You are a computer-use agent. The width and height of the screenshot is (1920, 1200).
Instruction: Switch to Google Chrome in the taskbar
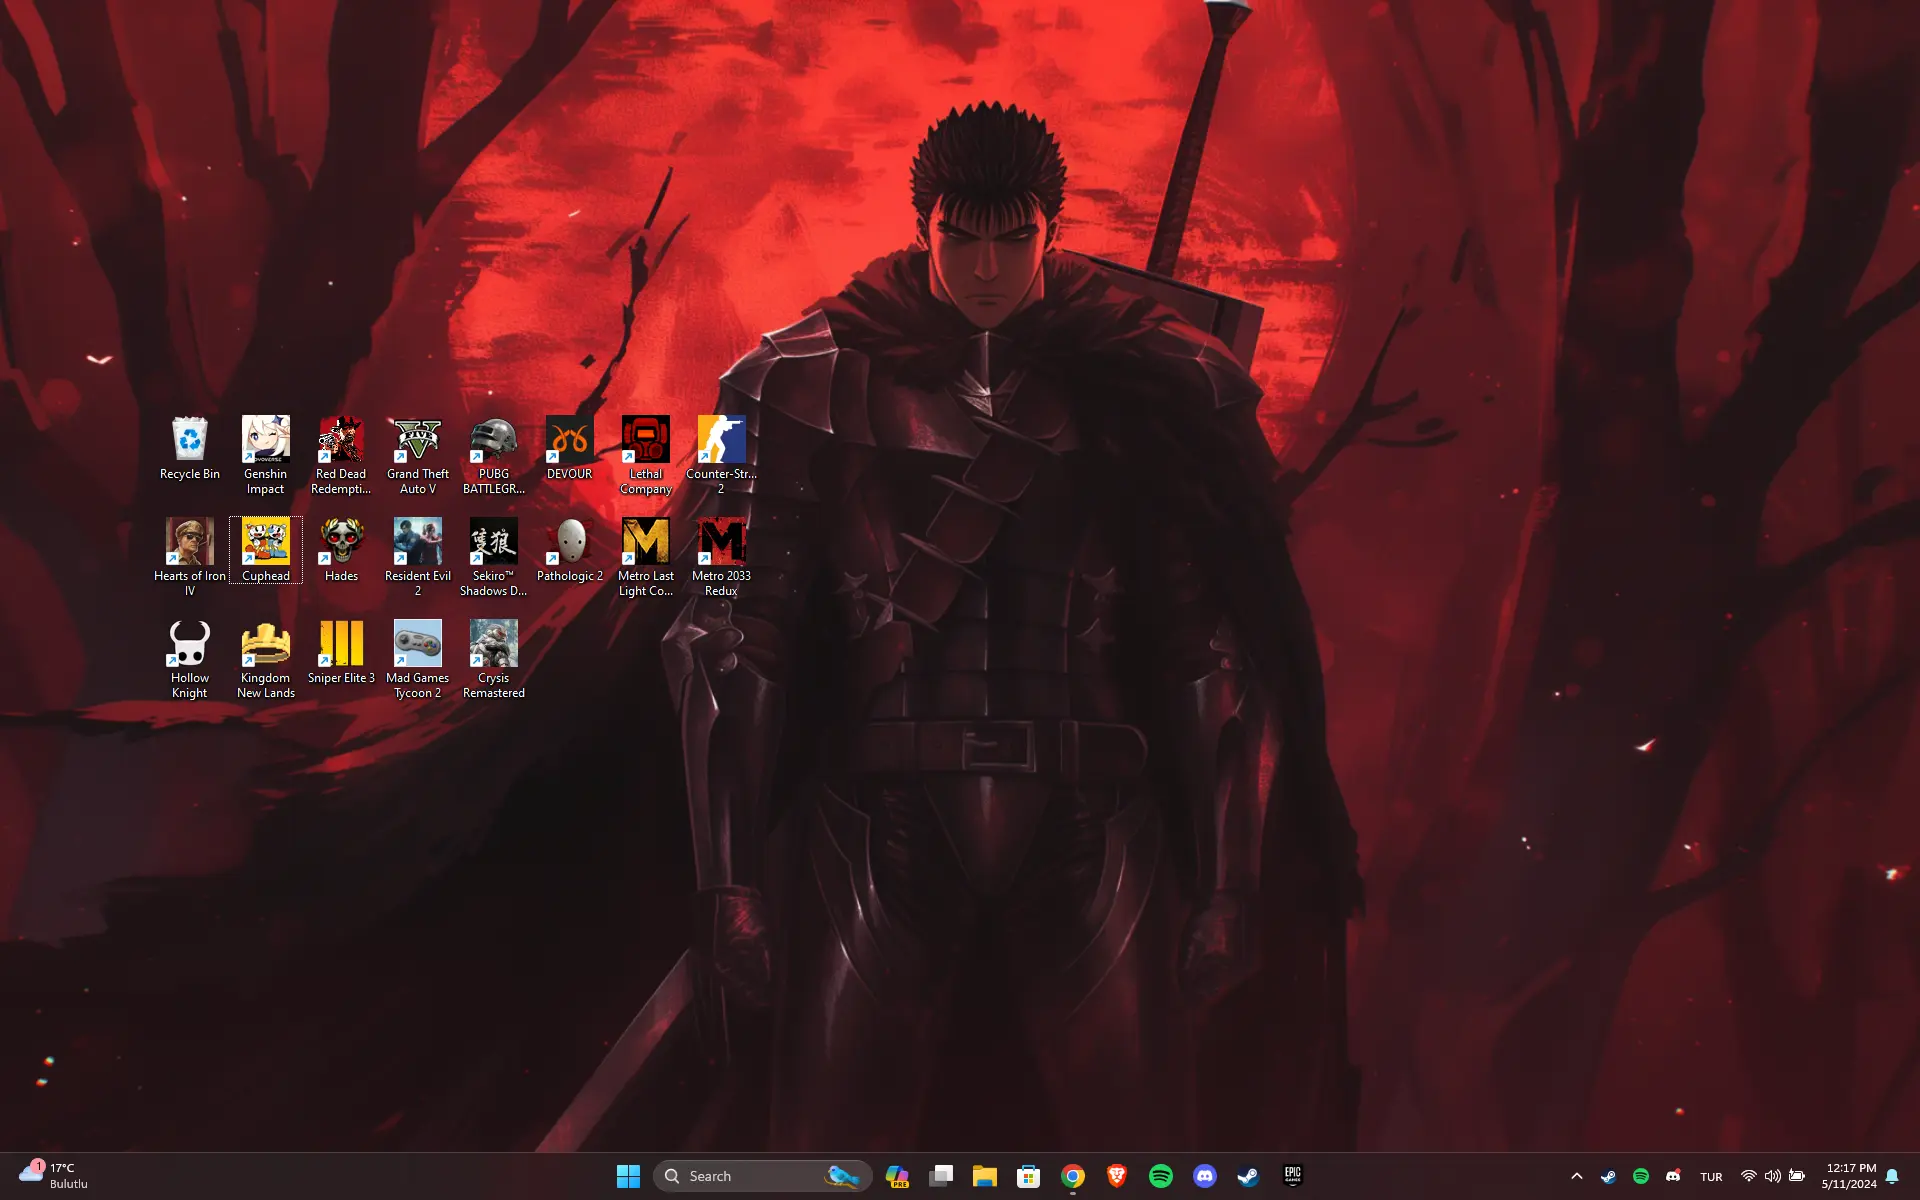coord(1073,1176)
